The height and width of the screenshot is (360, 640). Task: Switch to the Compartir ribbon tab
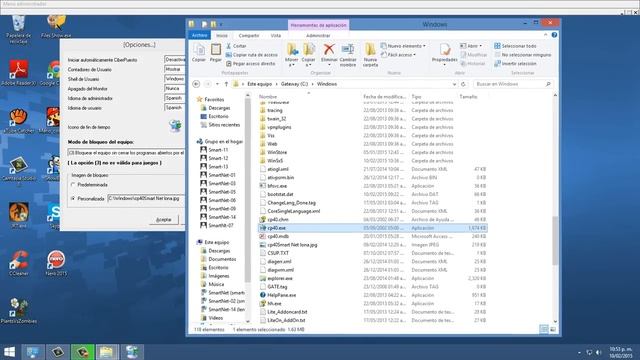pyautogui.click(x=249, y=36)
